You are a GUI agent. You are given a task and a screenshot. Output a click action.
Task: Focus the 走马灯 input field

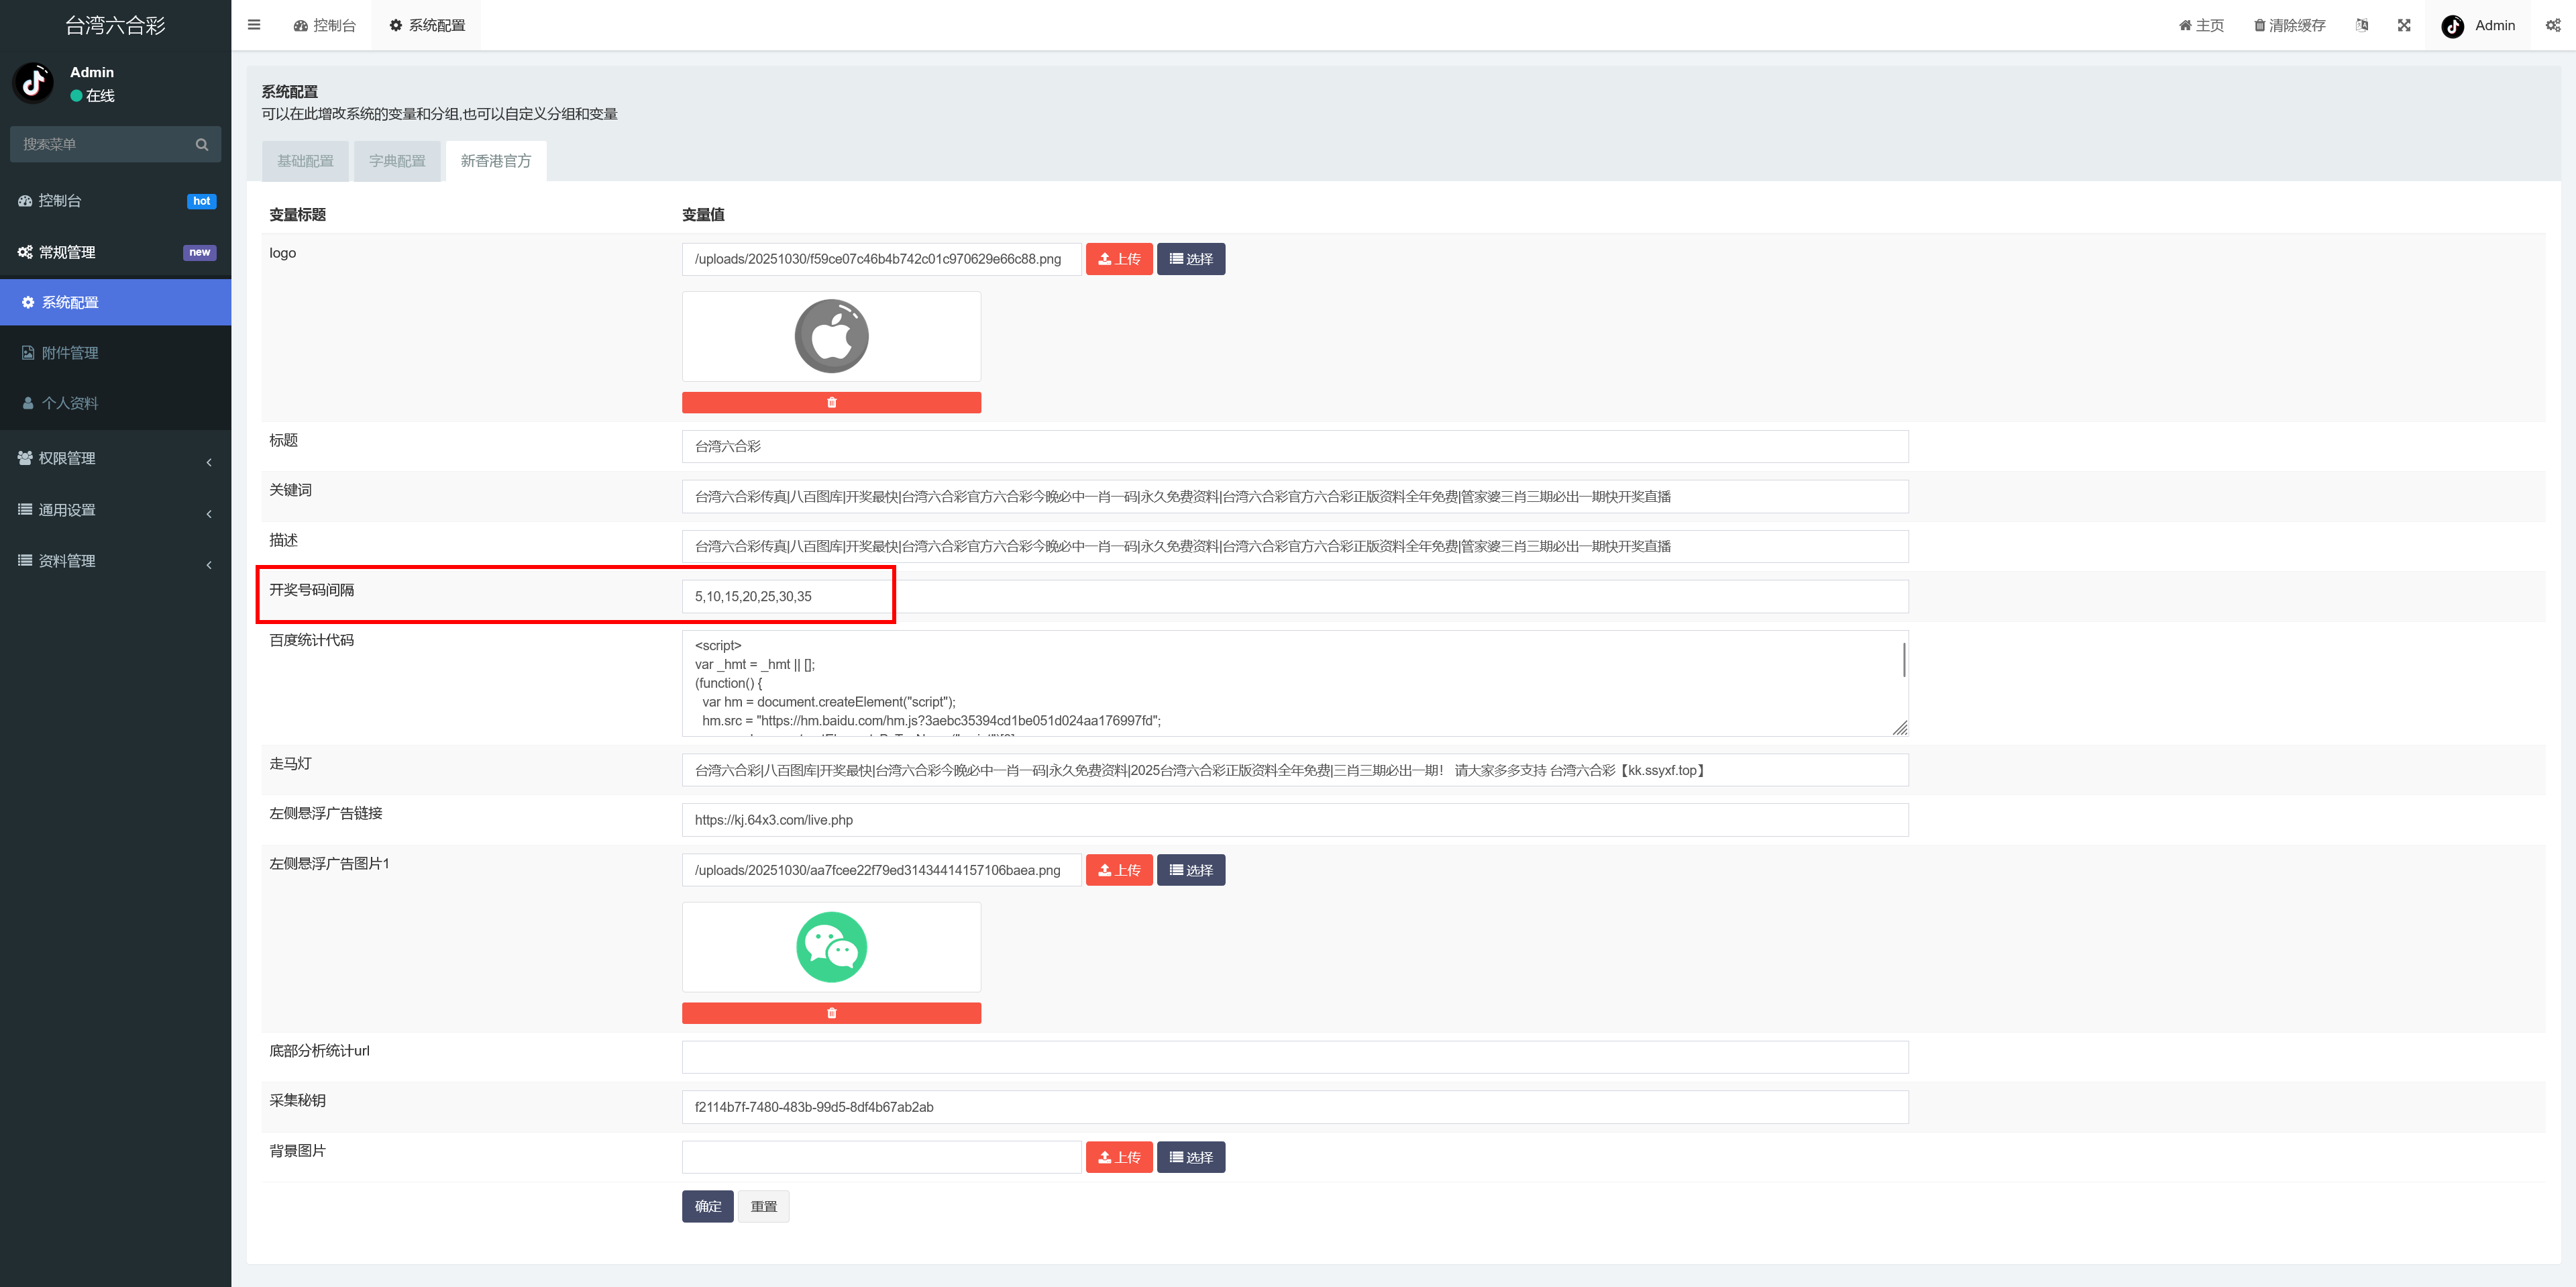1295,770
